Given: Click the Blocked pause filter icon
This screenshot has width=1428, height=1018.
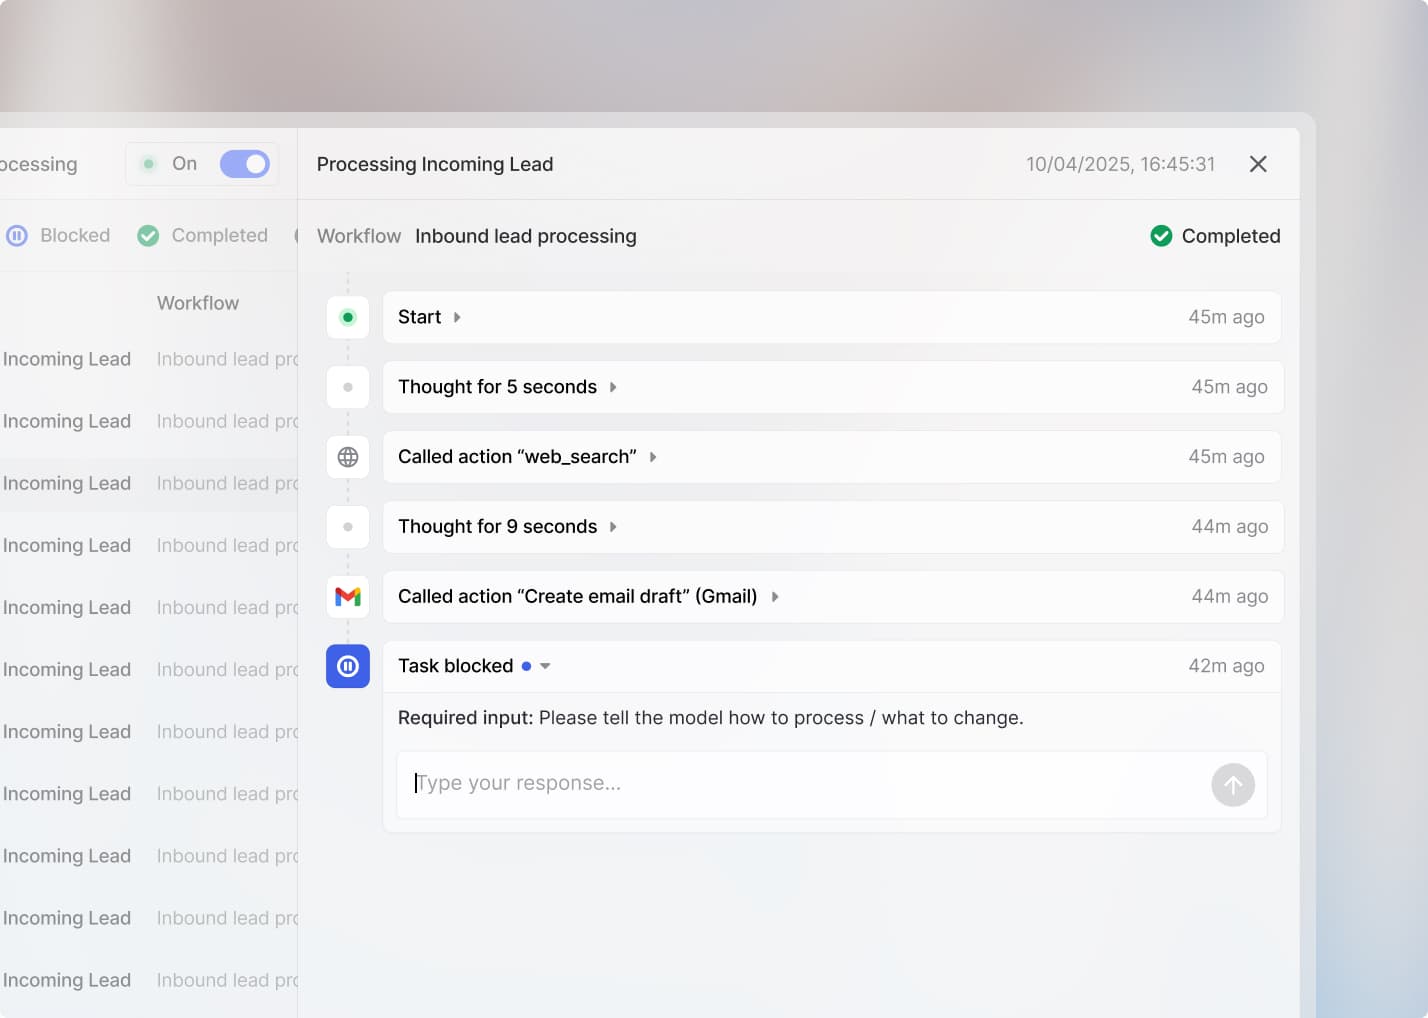Looking at the screenshot, I should 17,236.
